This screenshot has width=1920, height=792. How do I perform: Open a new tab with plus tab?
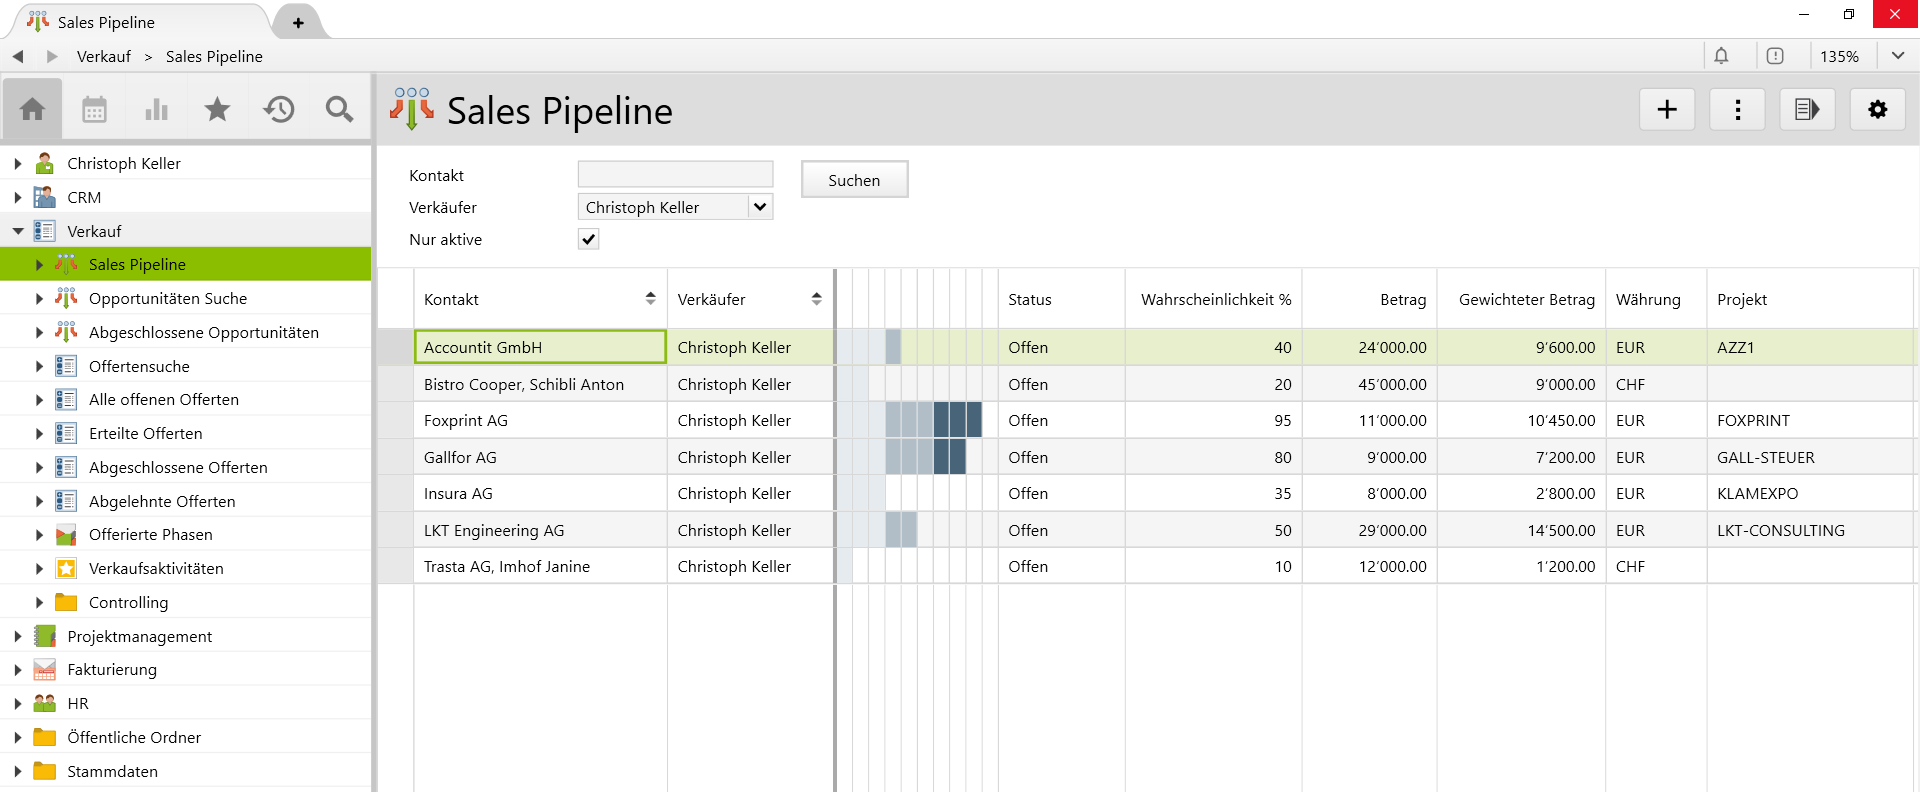tap(298, 22)
